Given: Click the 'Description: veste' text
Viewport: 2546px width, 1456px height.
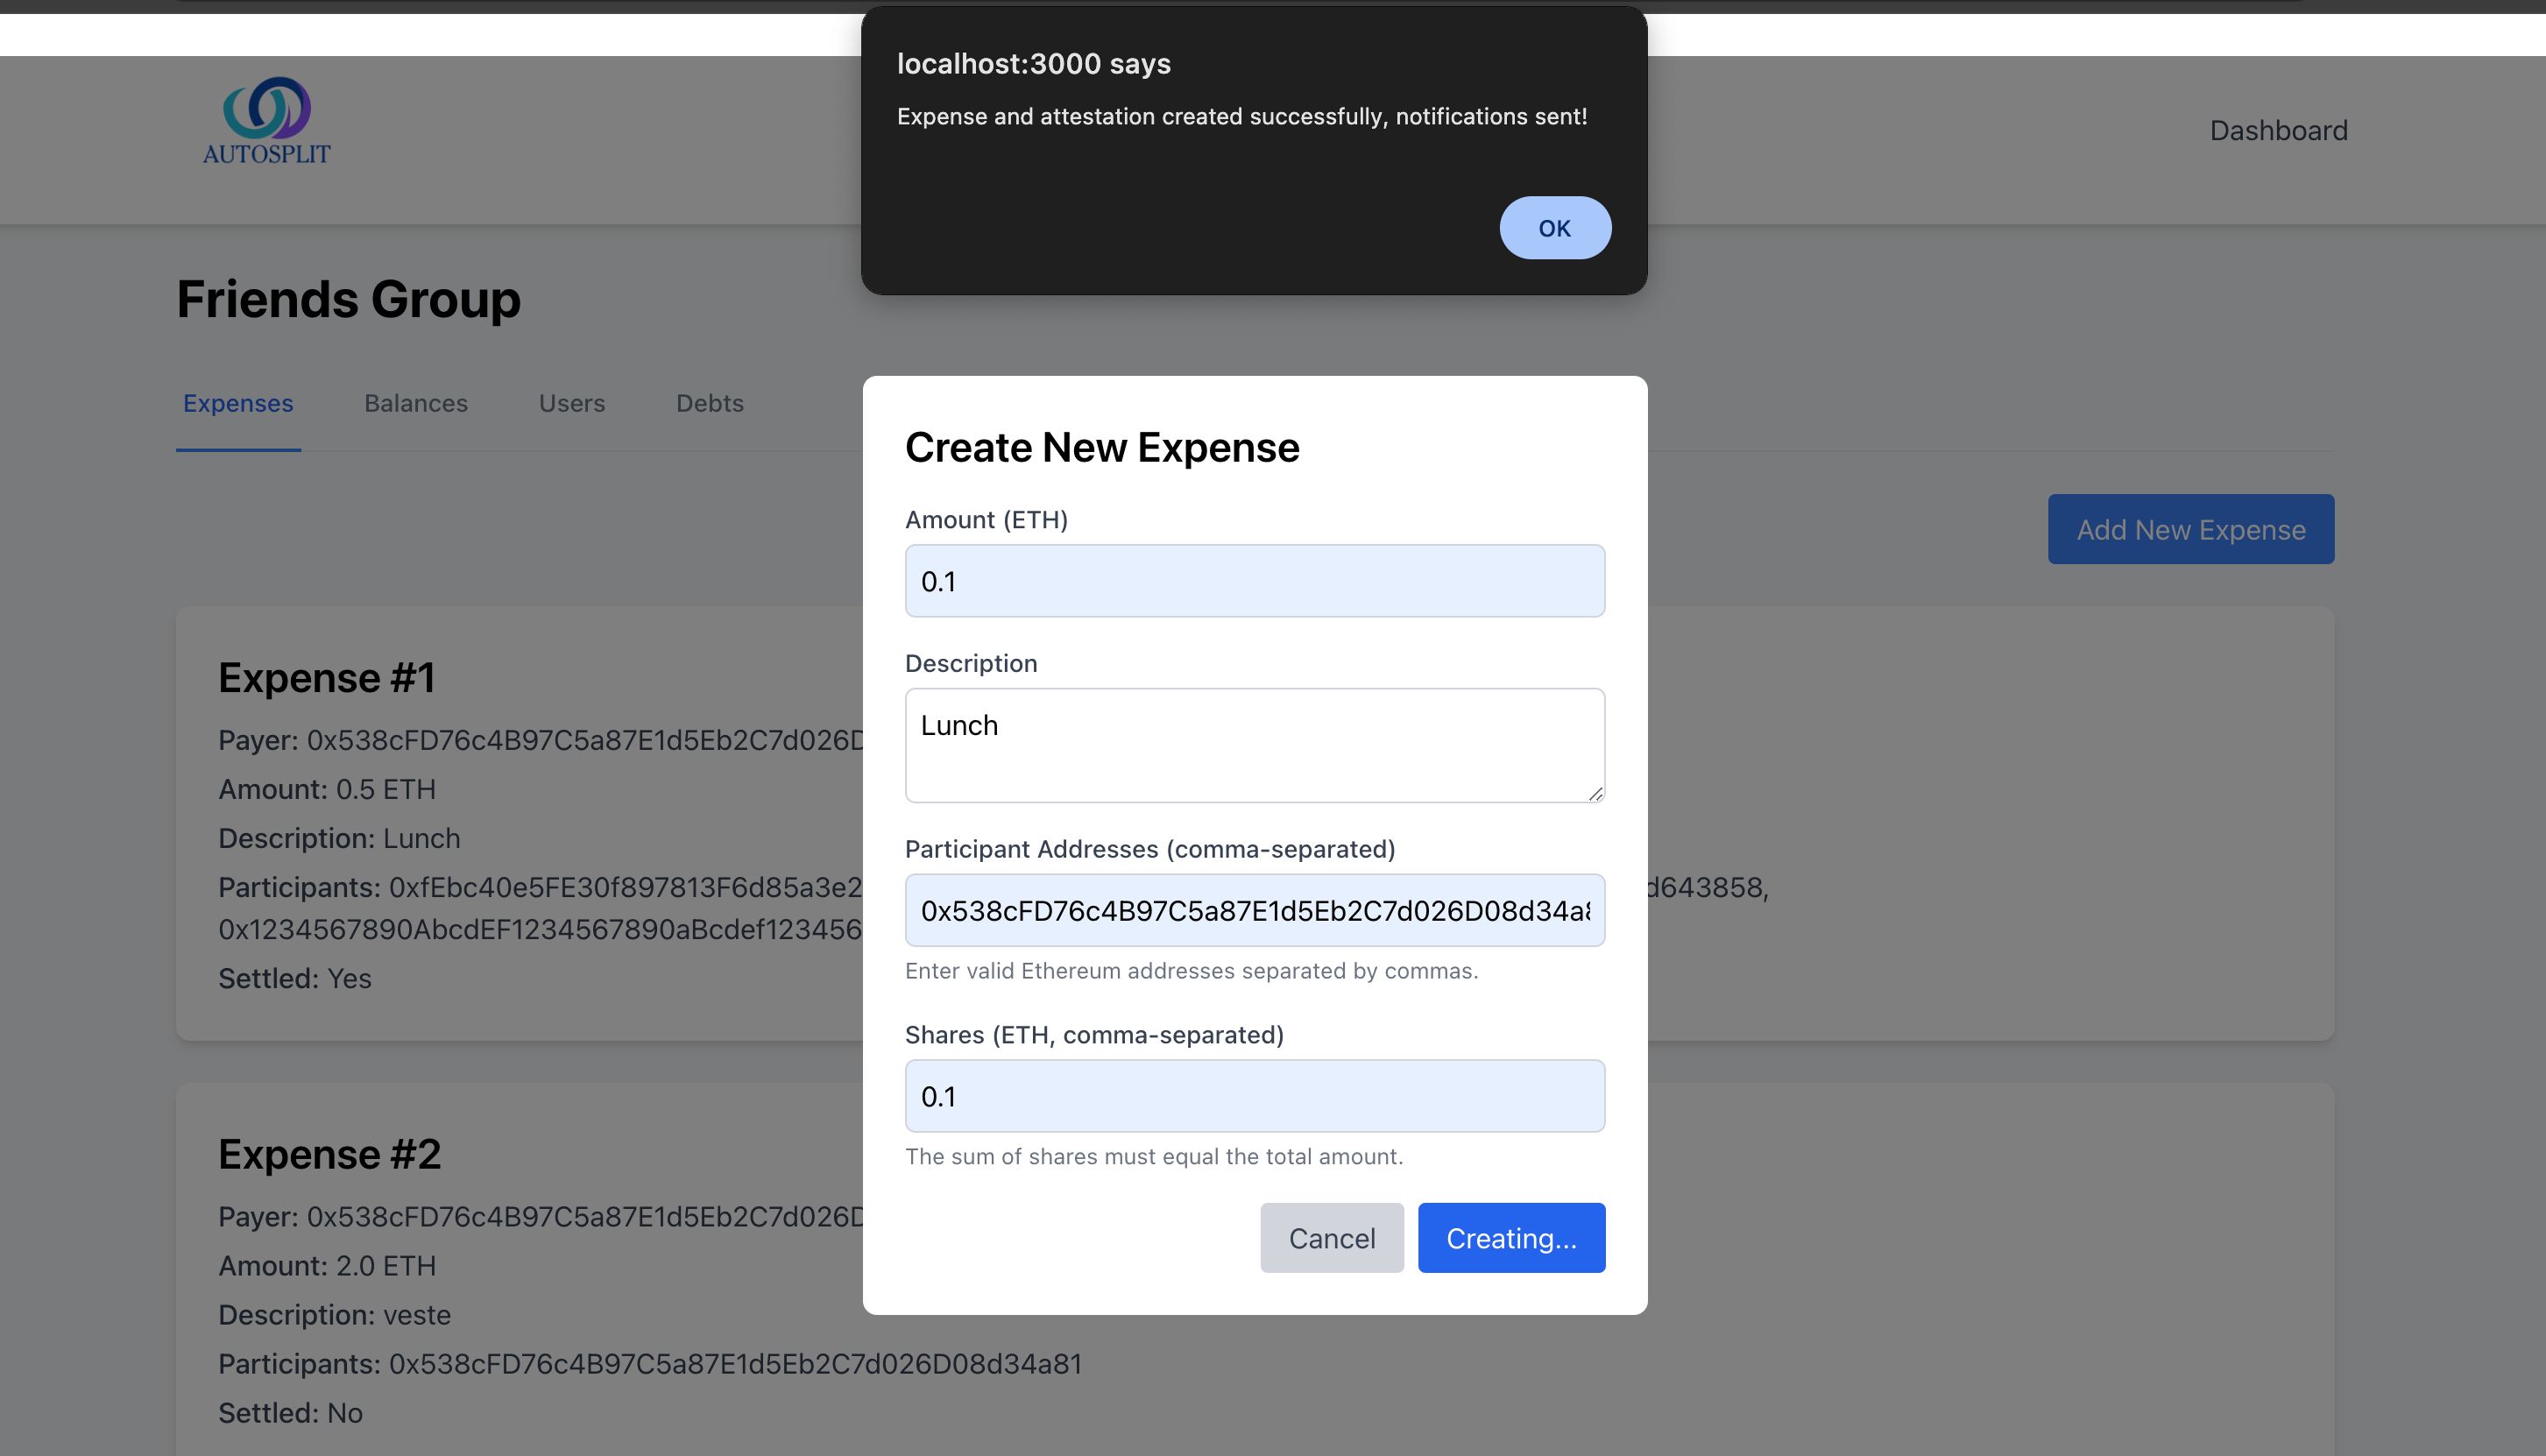Looking at the screenshot, I should [x=334, y=1314].
